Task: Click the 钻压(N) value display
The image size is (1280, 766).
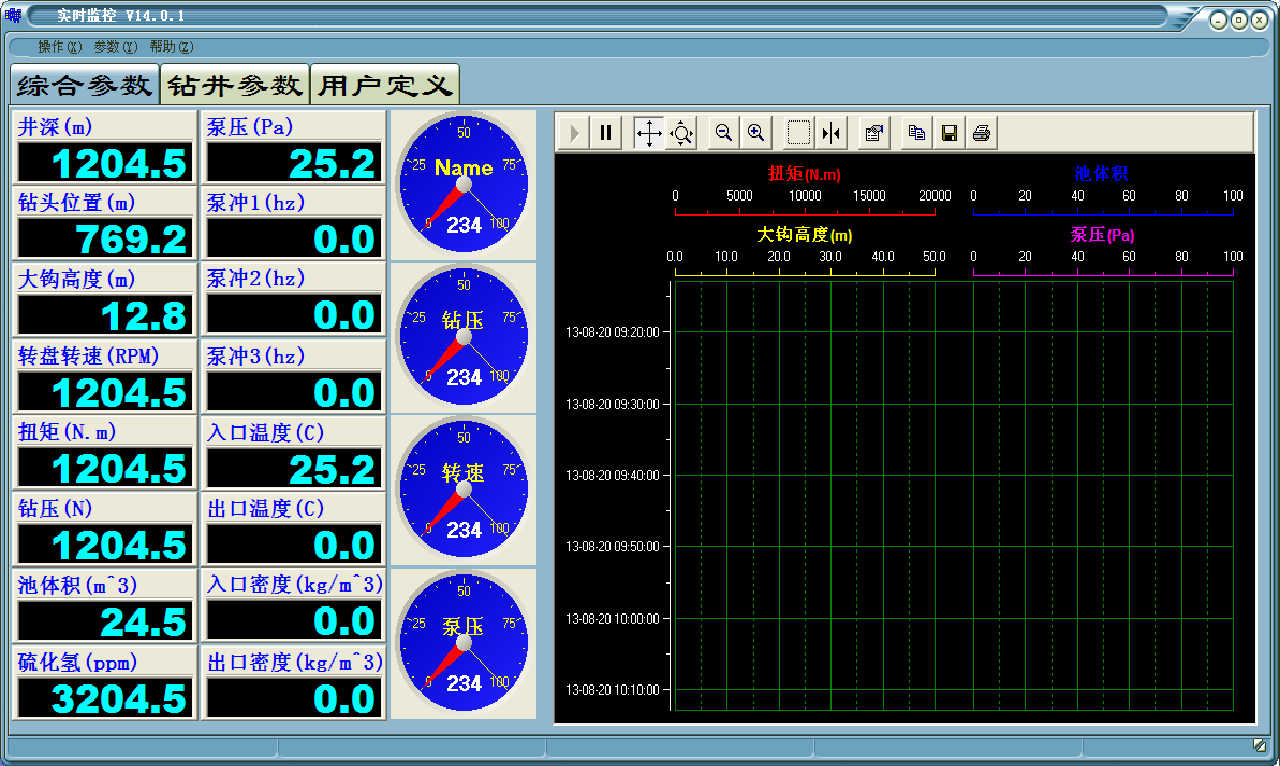Action: tap(104, 545)
